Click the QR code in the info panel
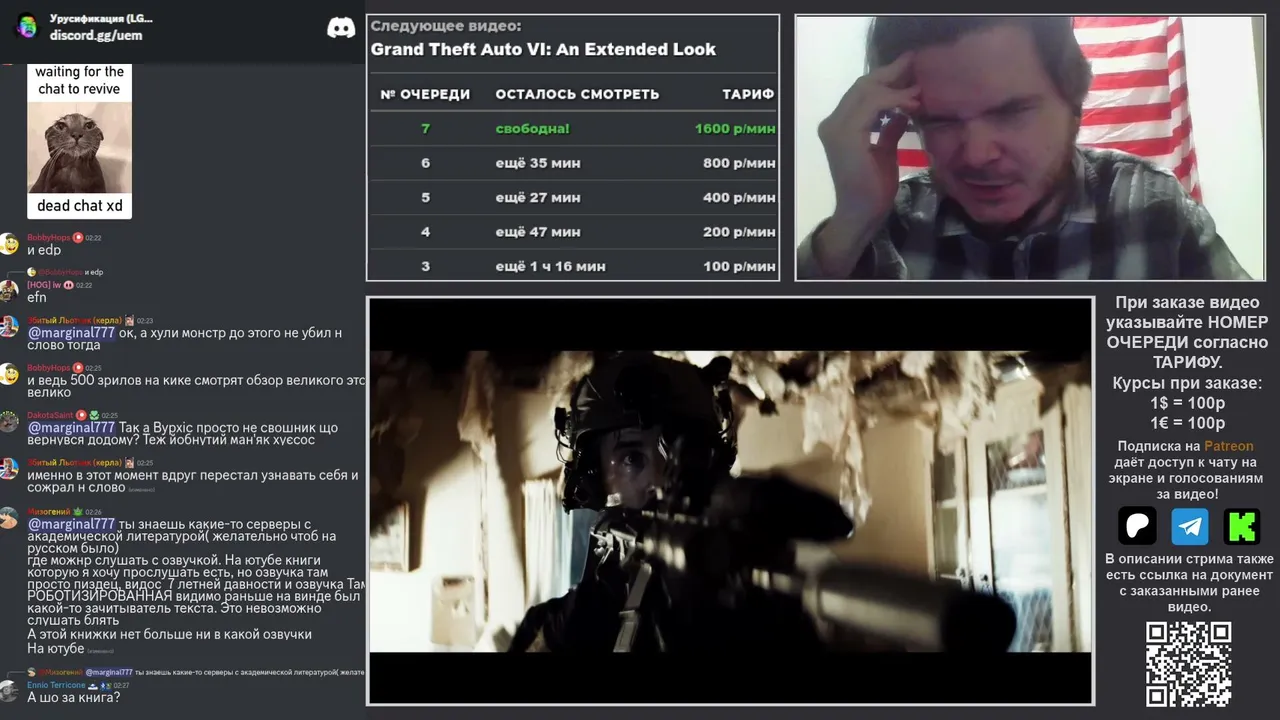The height and width of the screenshot is (720, 1280). pos(1188,664)
